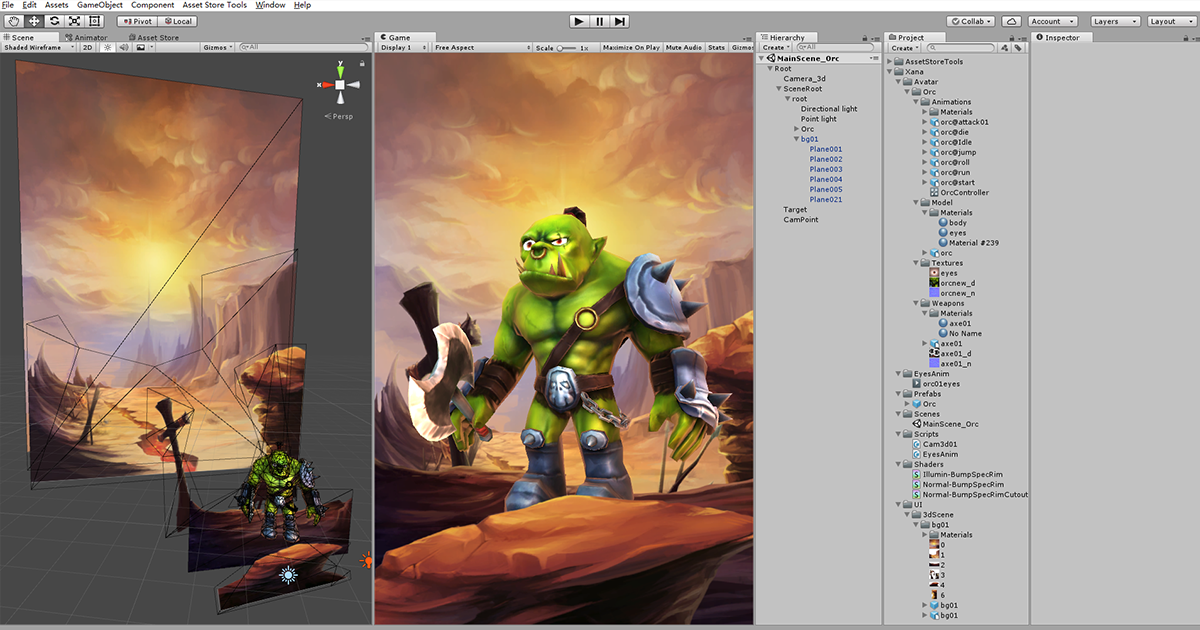Click the Project panel lock icon
1200x630 pixels.
pos(1010,37)
